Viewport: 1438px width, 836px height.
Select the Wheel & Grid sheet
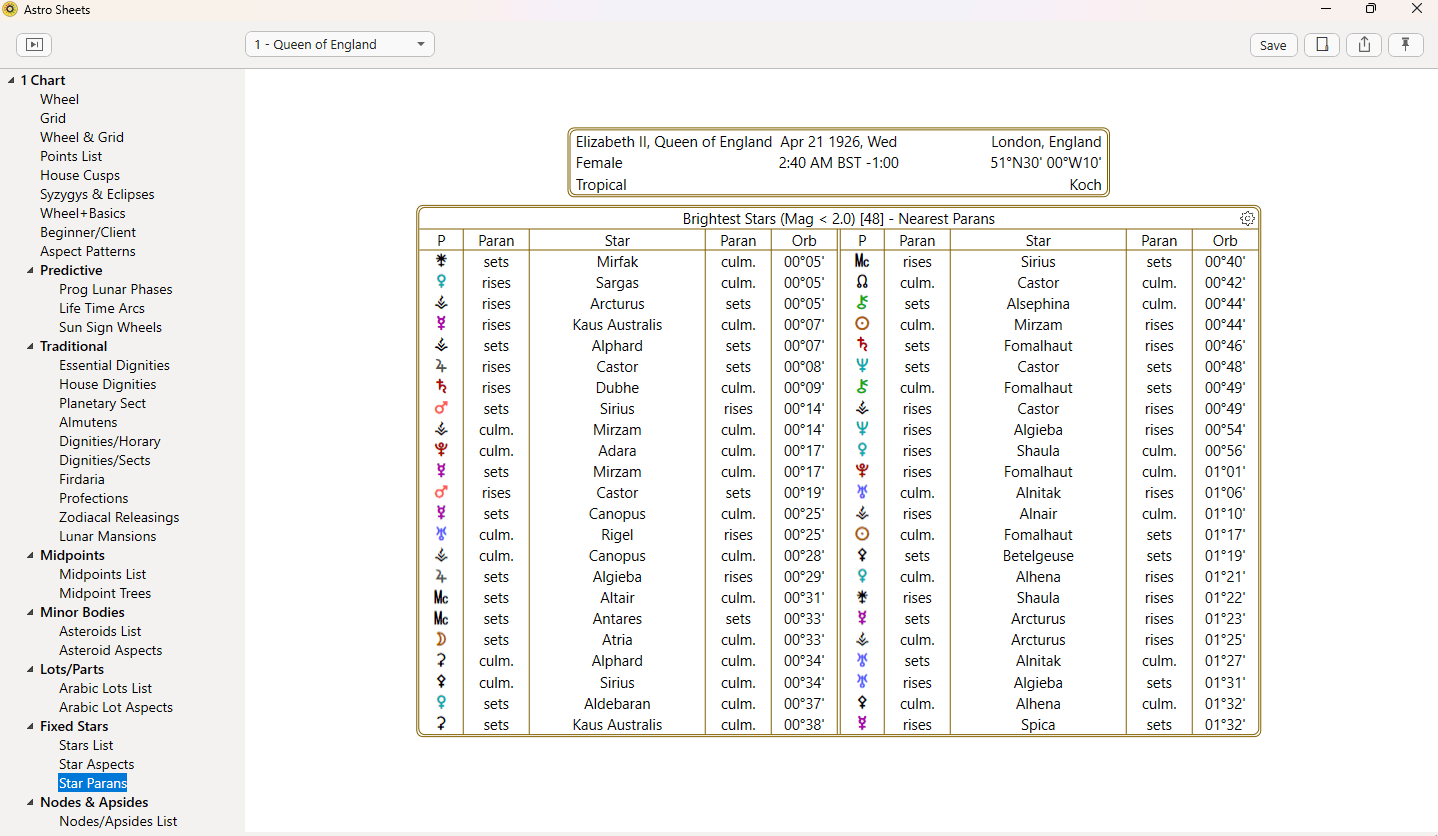coord(82,137)
